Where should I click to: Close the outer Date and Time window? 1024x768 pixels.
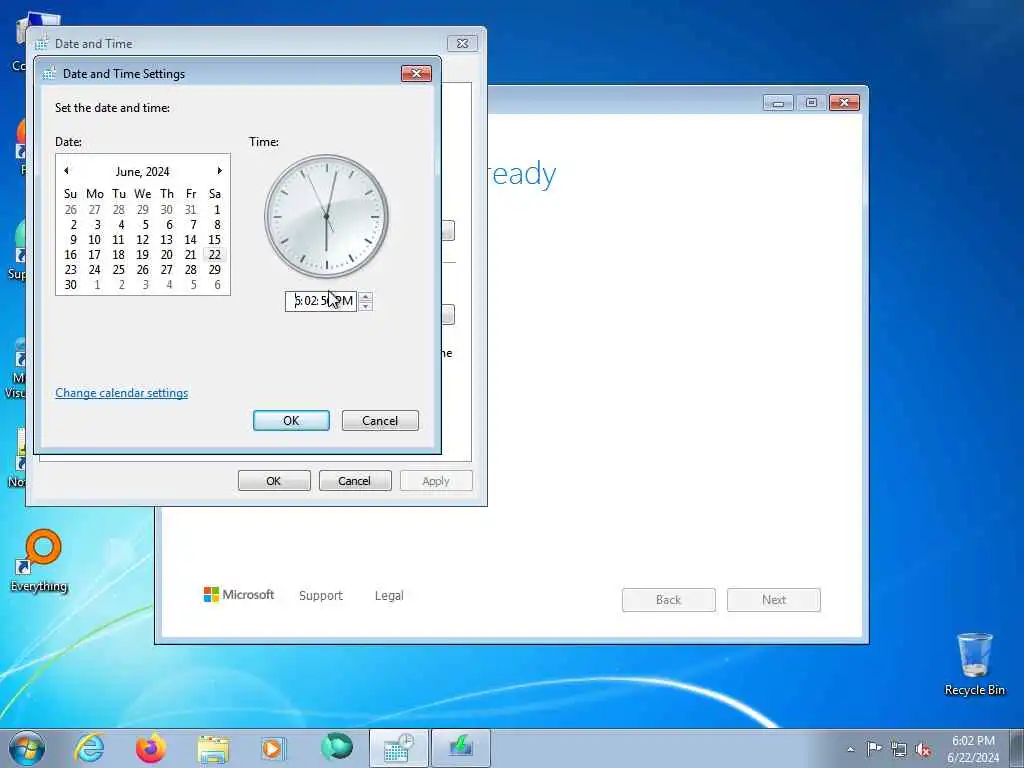(x=462, y=43)
